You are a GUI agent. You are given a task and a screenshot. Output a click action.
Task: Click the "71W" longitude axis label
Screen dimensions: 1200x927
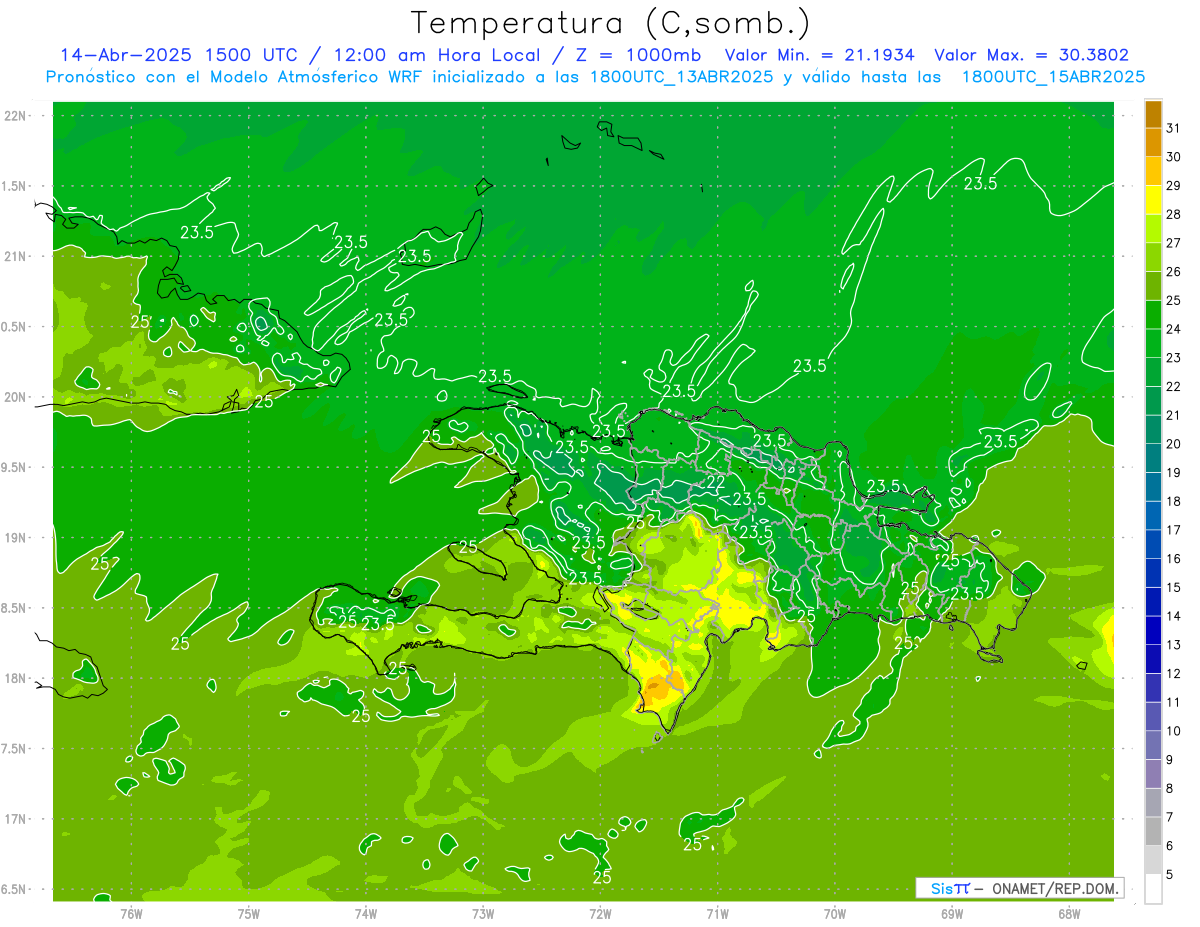coord(717,914)
